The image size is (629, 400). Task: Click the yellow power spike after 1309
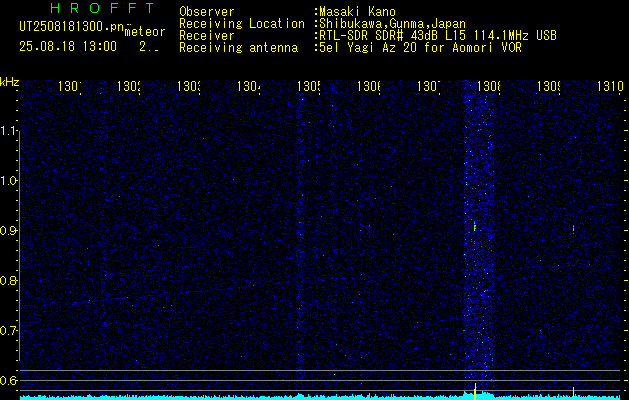click(573, 393)
